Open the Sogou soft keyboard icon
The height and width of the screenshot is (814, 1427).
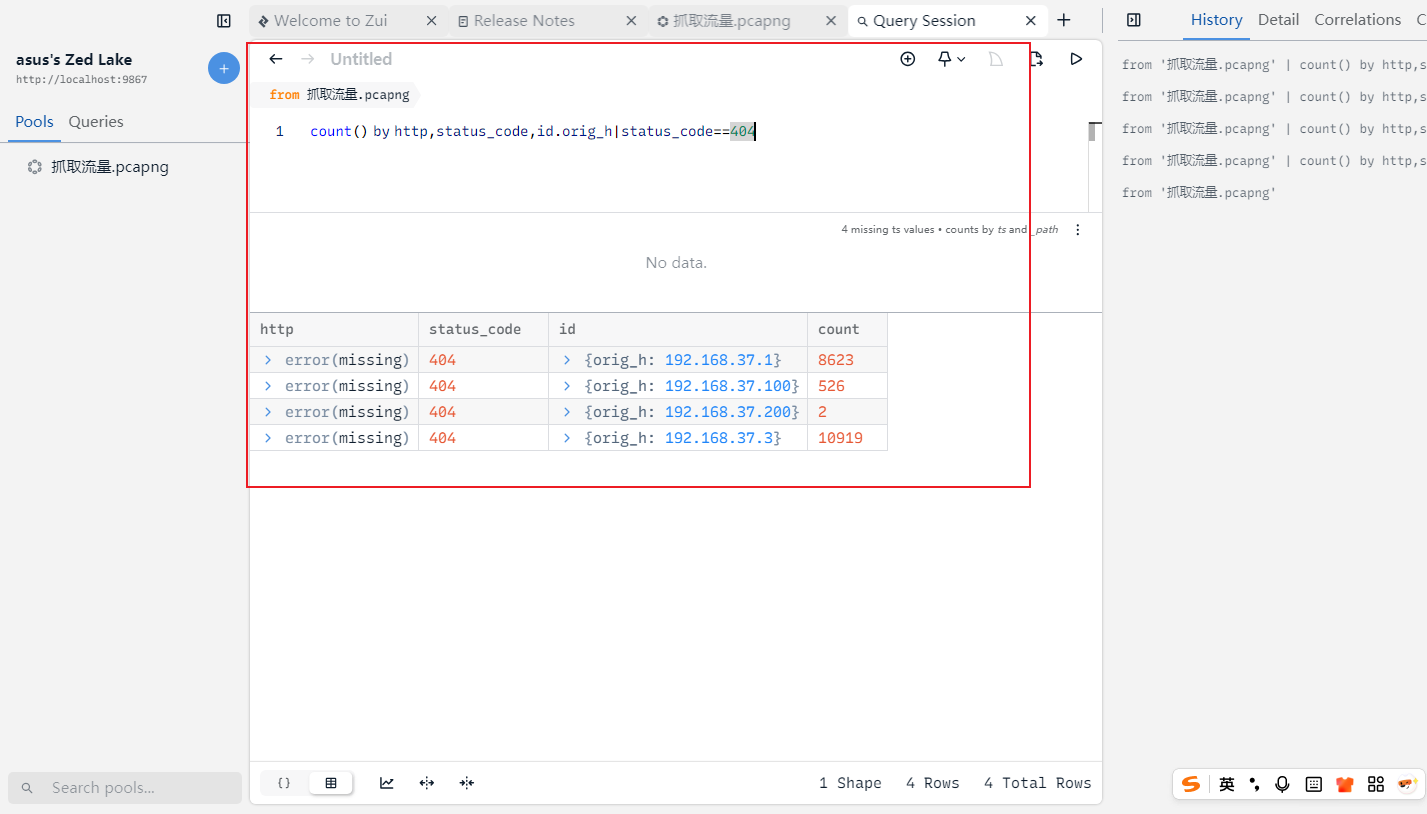click(x=1314, y=784)
